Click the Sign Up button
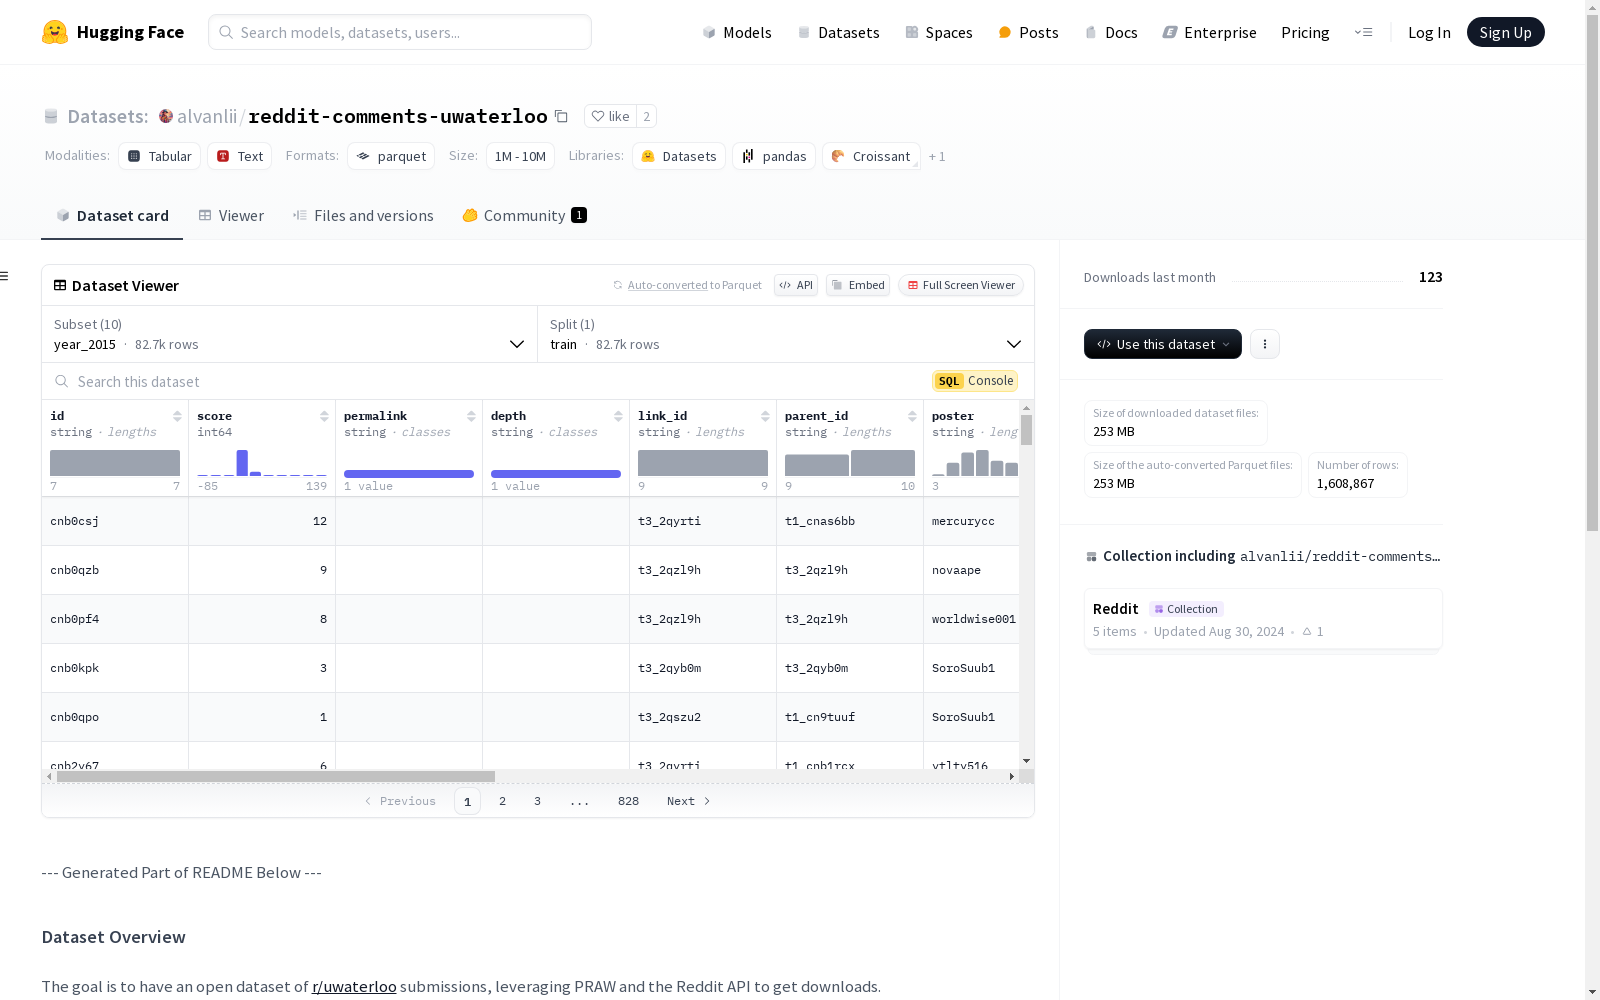 click(x=1506, y=32)
